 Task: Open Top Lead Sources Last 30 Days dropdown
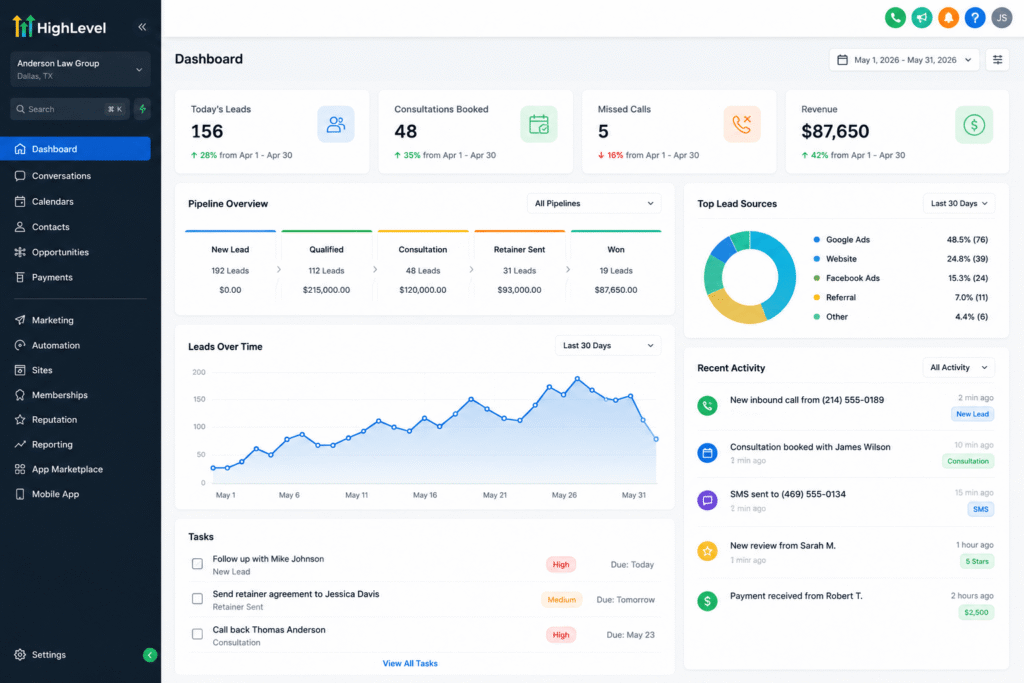pyautogui.click(x=959, y=203)
